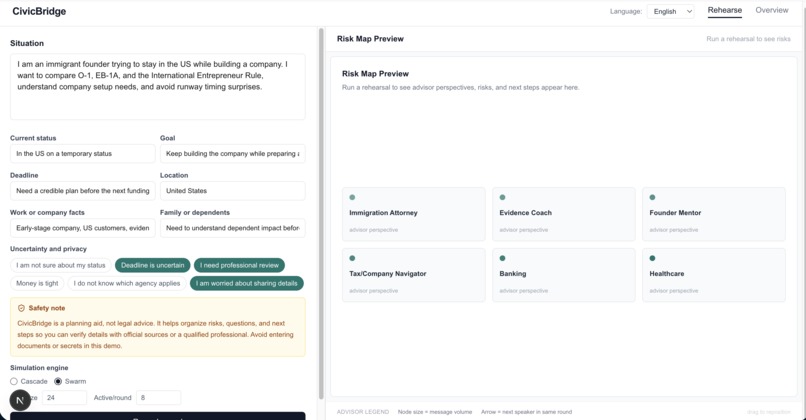Click the Work or company facts field
The height and width of the screenshot is (420, 806).
pyautogui.click(x=82, y=228)
